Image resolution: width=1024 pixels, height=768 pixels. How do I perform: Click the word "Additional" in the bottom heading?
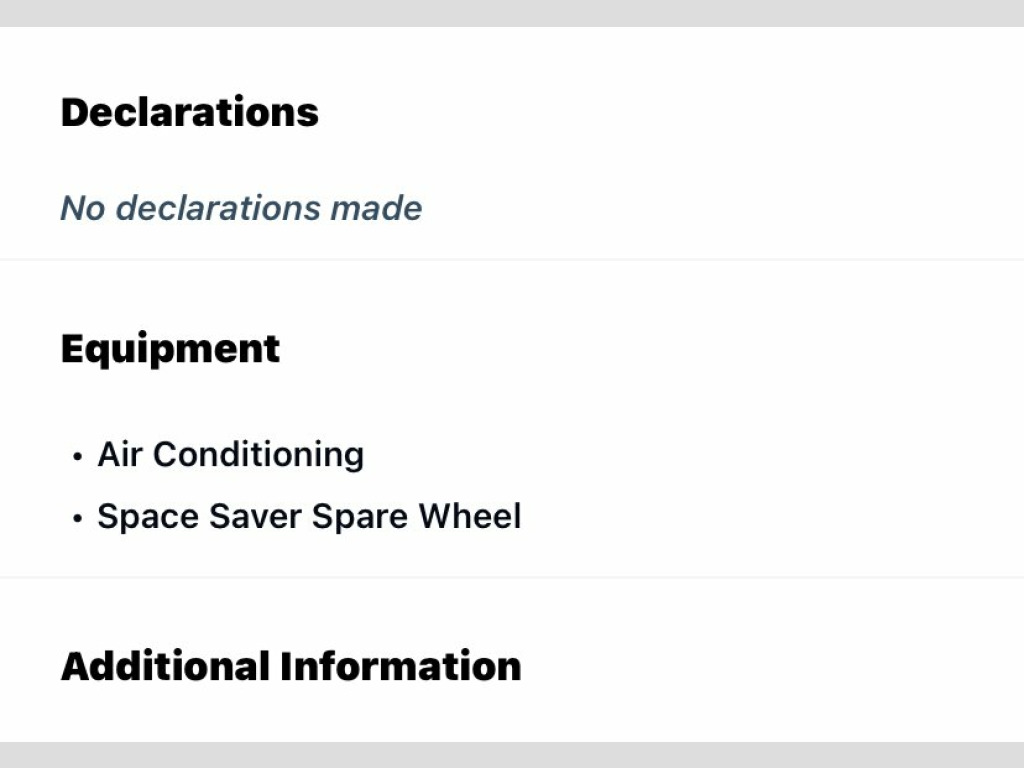[x=166, y=666]
